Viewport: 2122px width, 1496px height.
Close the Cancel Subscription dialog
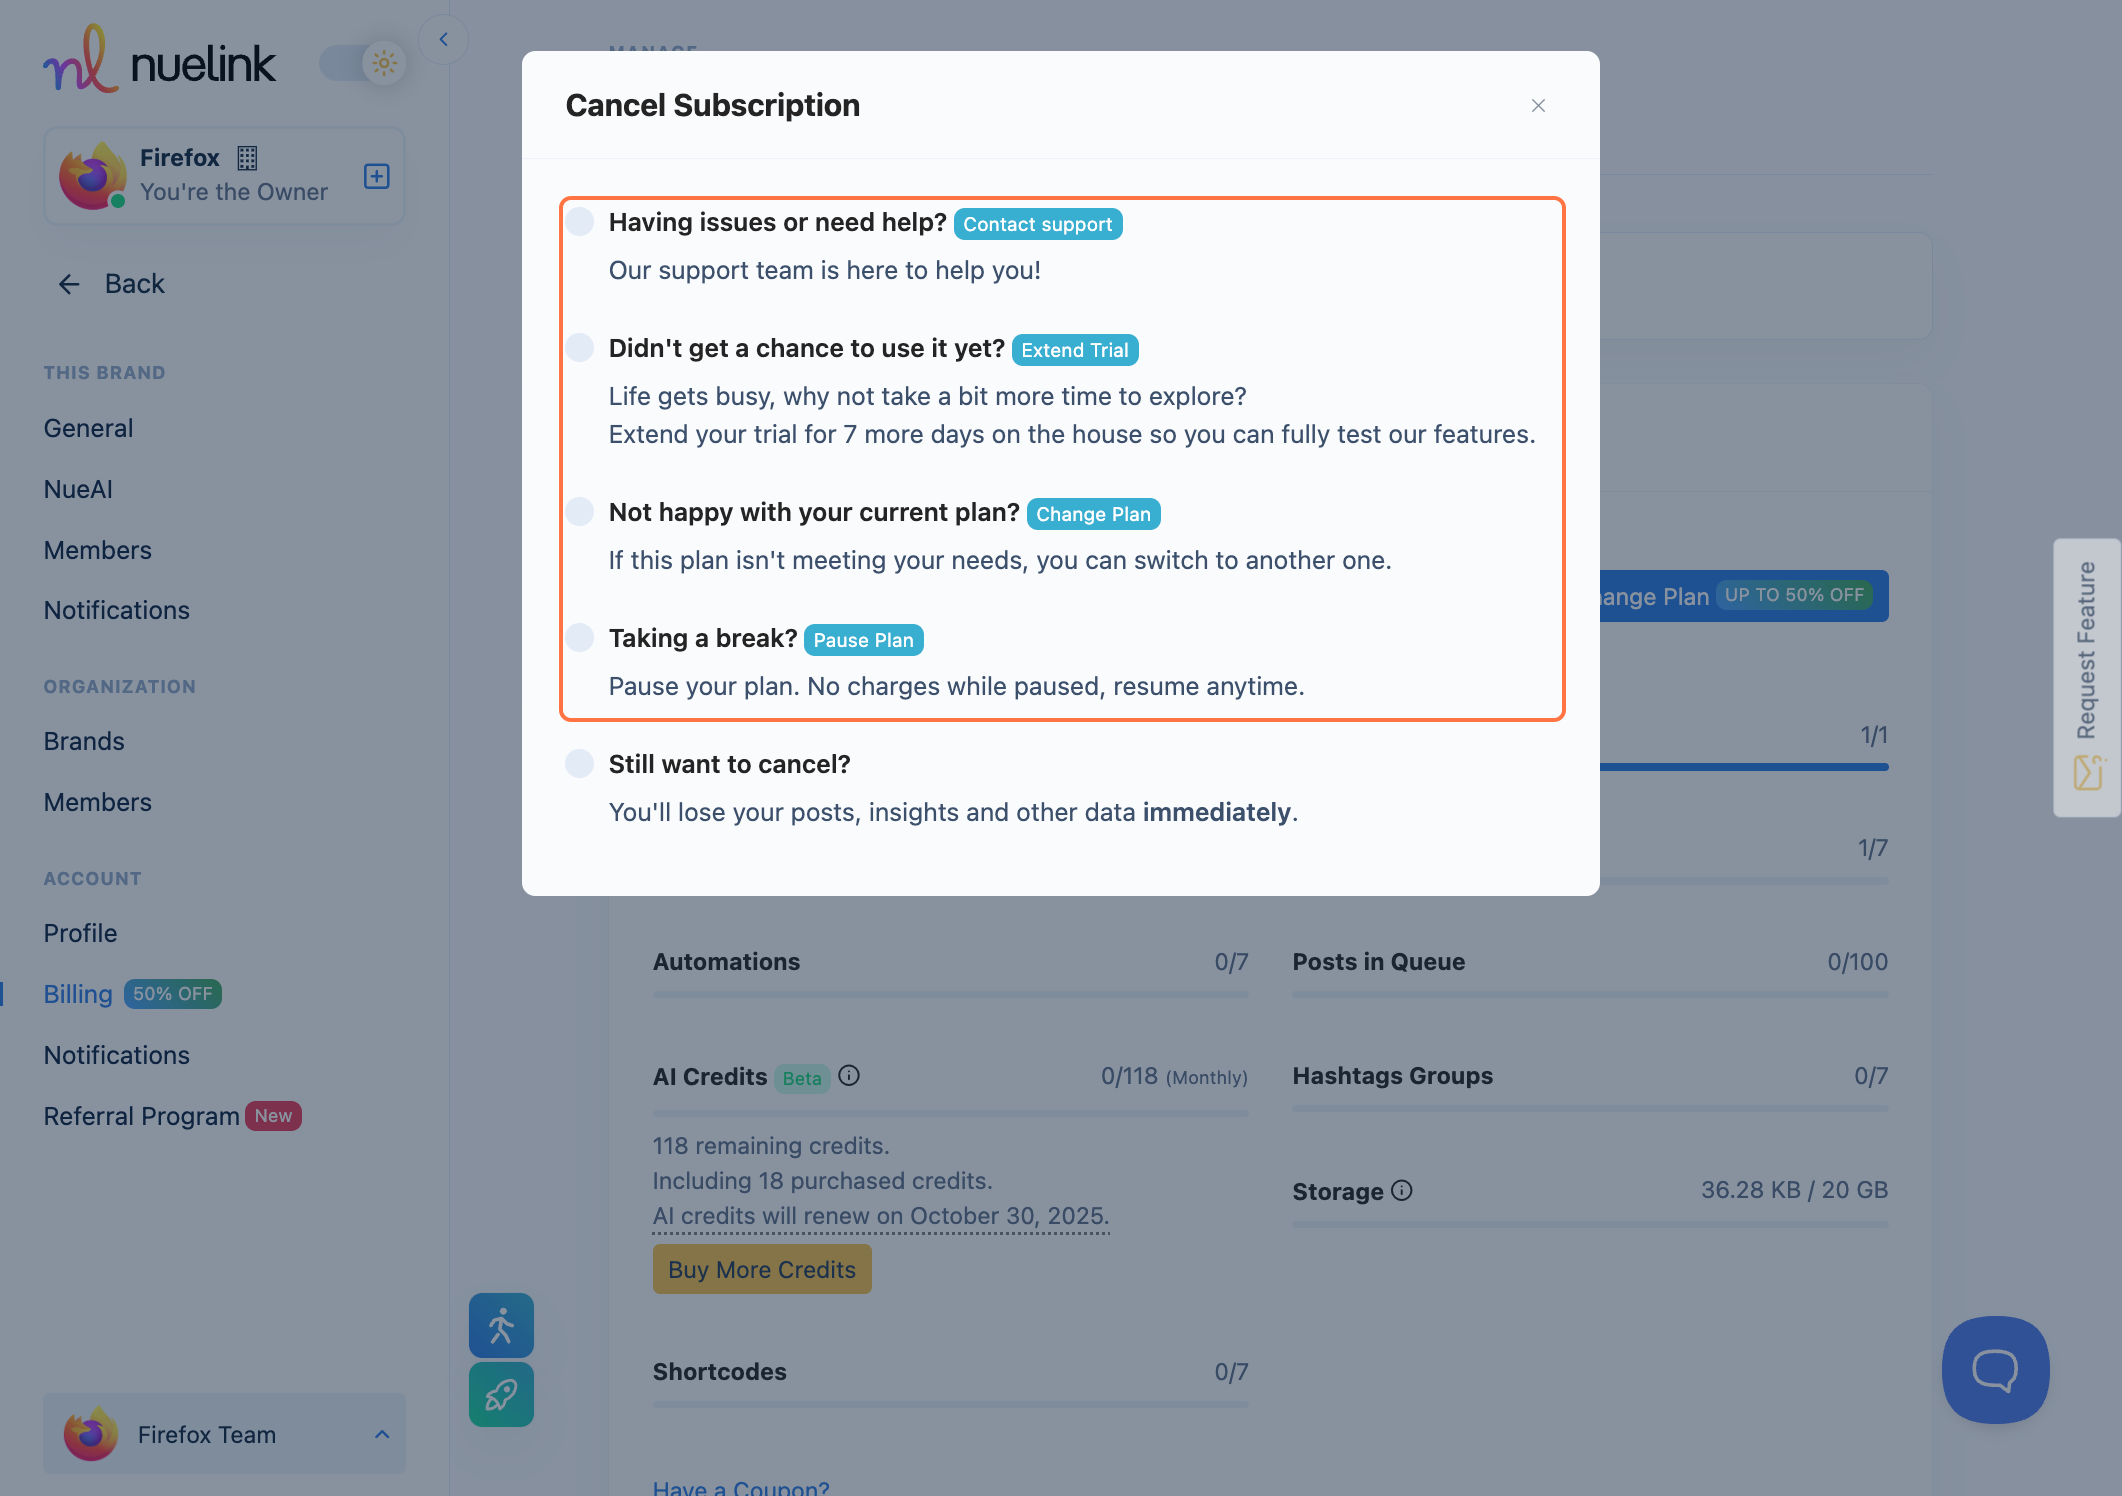pyautogui.click(x=1538, y=106)
